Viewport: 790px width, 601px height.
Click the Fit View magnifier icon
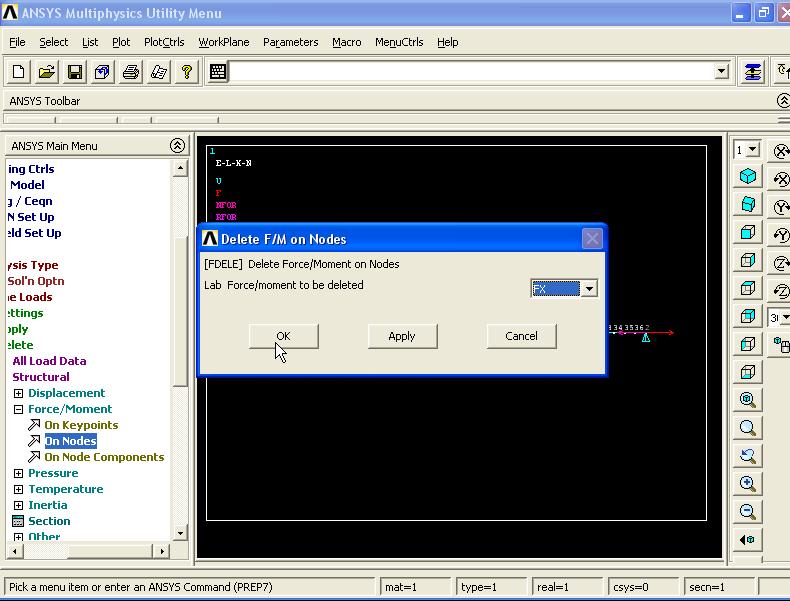click(x=748, y=399)
